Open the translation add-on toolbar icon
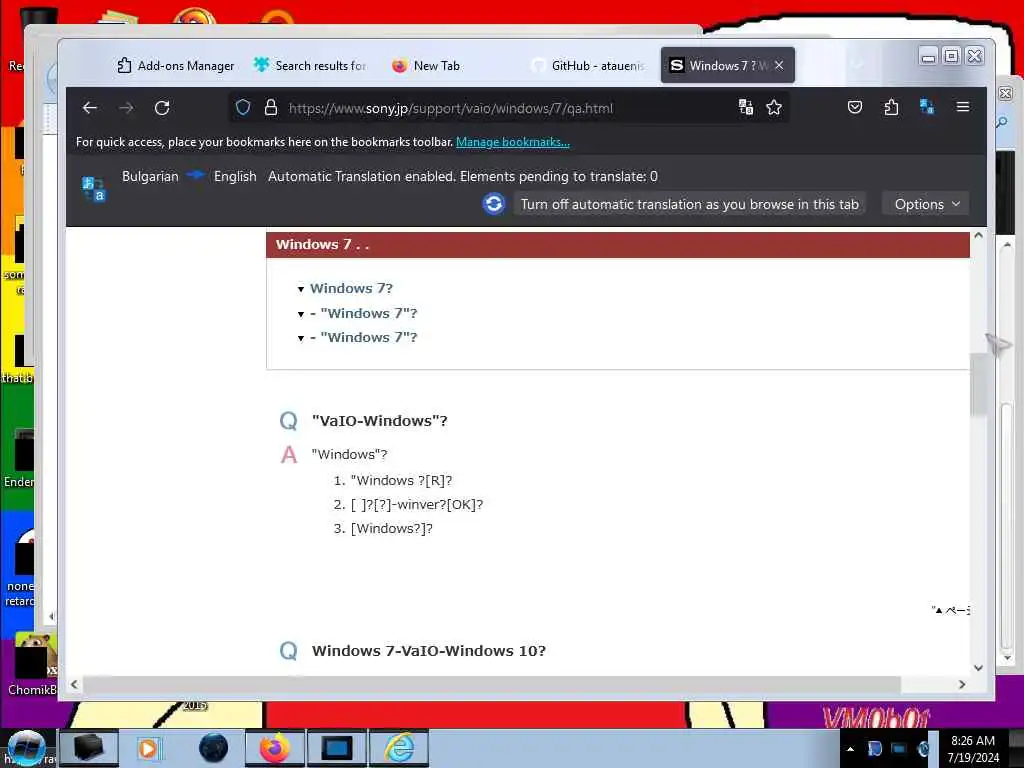 coord(927,107)
